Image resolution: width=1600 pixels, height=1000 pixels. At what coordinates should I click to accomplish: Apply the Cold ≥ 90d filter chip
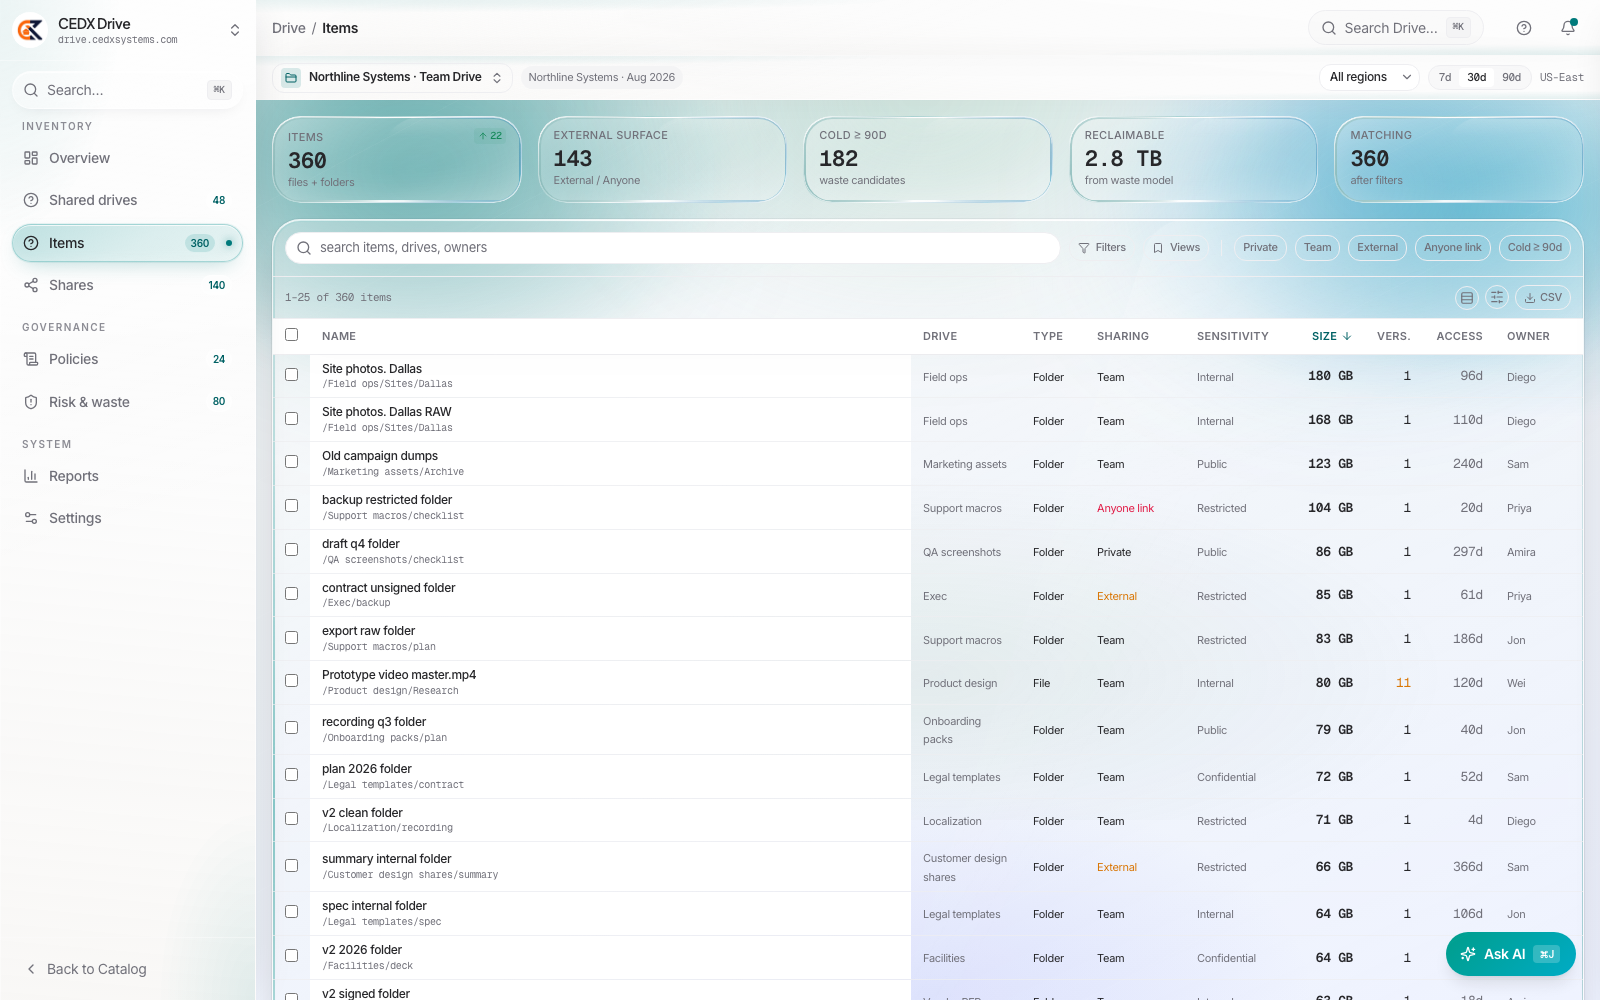click(1535, 248)
